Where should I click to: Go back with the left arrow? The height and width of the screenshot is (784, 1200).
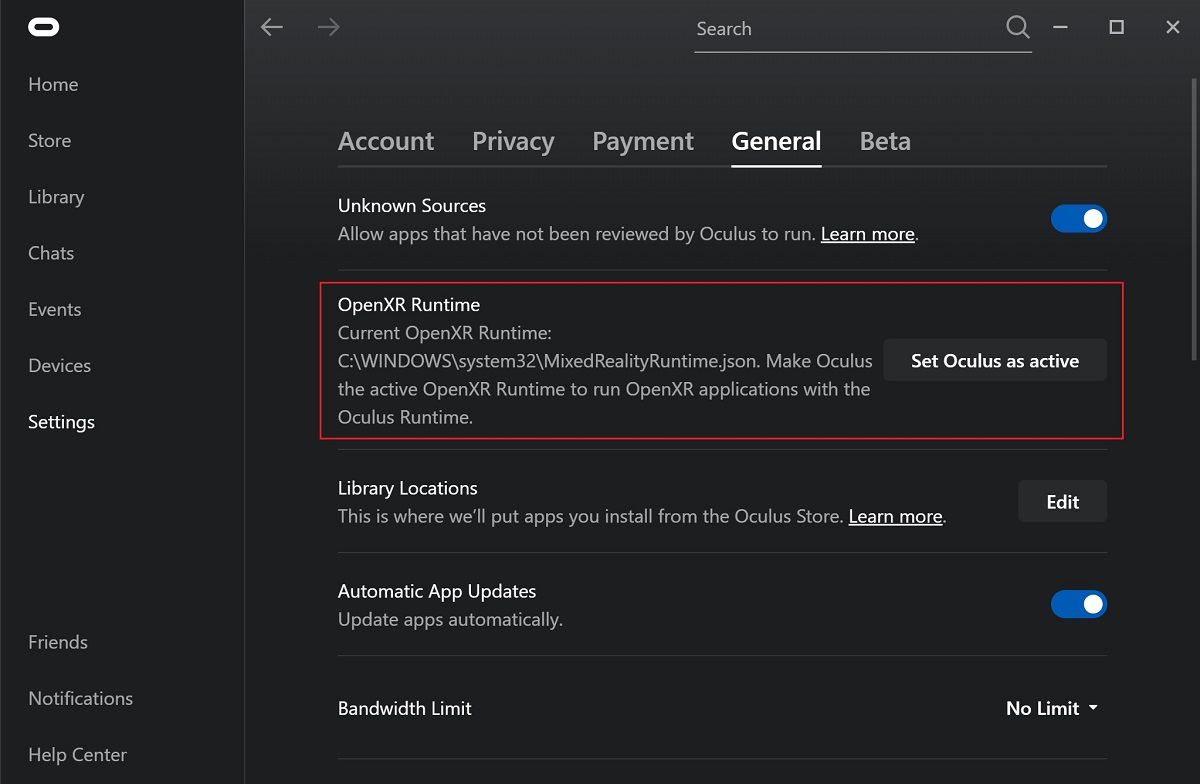point(272,28)
